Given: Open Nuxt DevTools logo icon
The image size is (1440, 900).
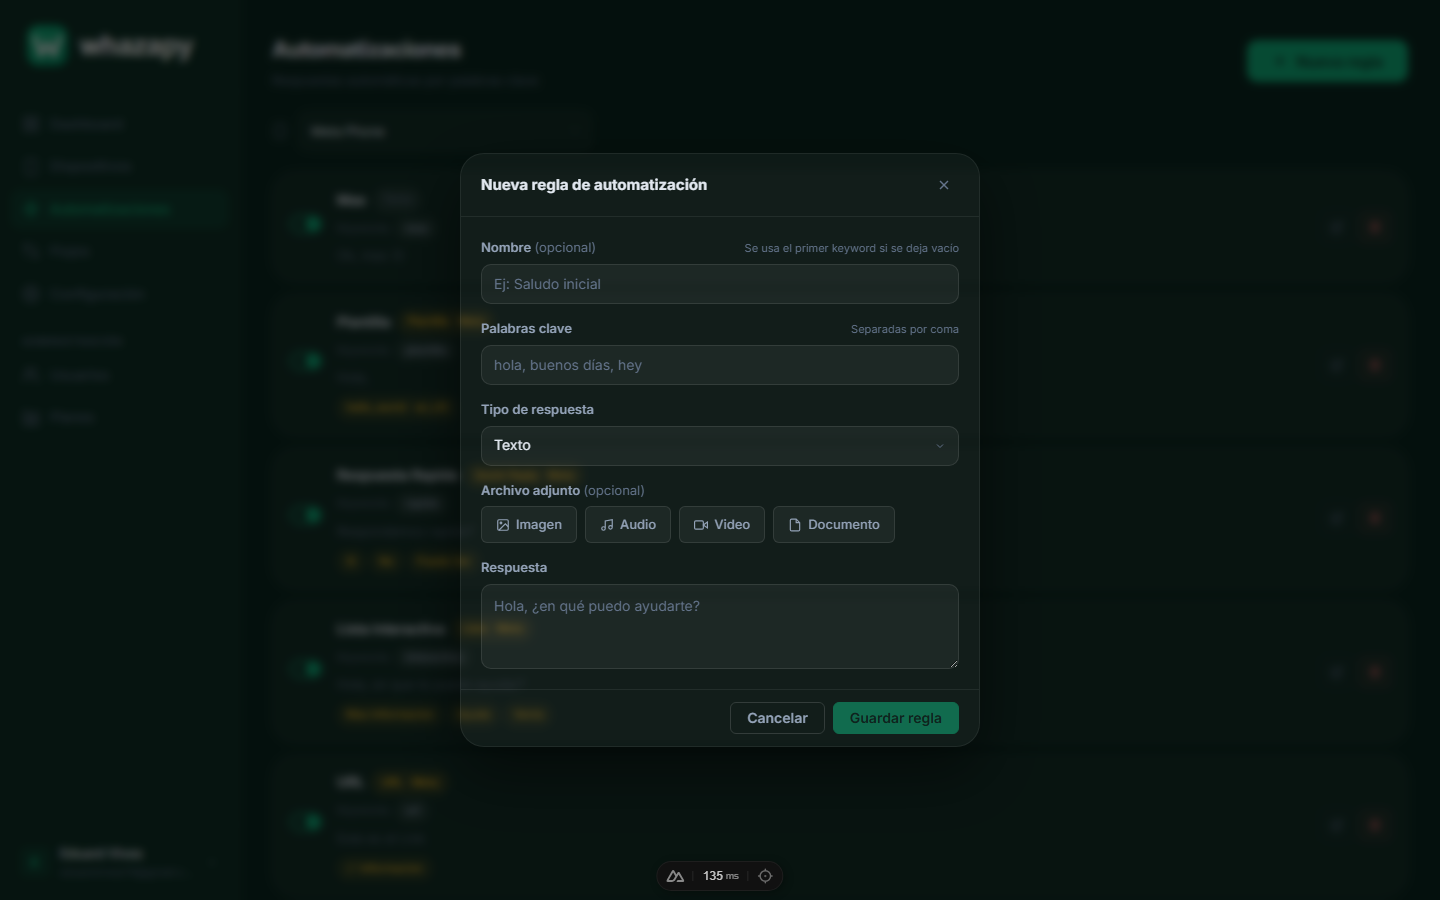Looking at the screenshot, I should [x=676, y=876].
